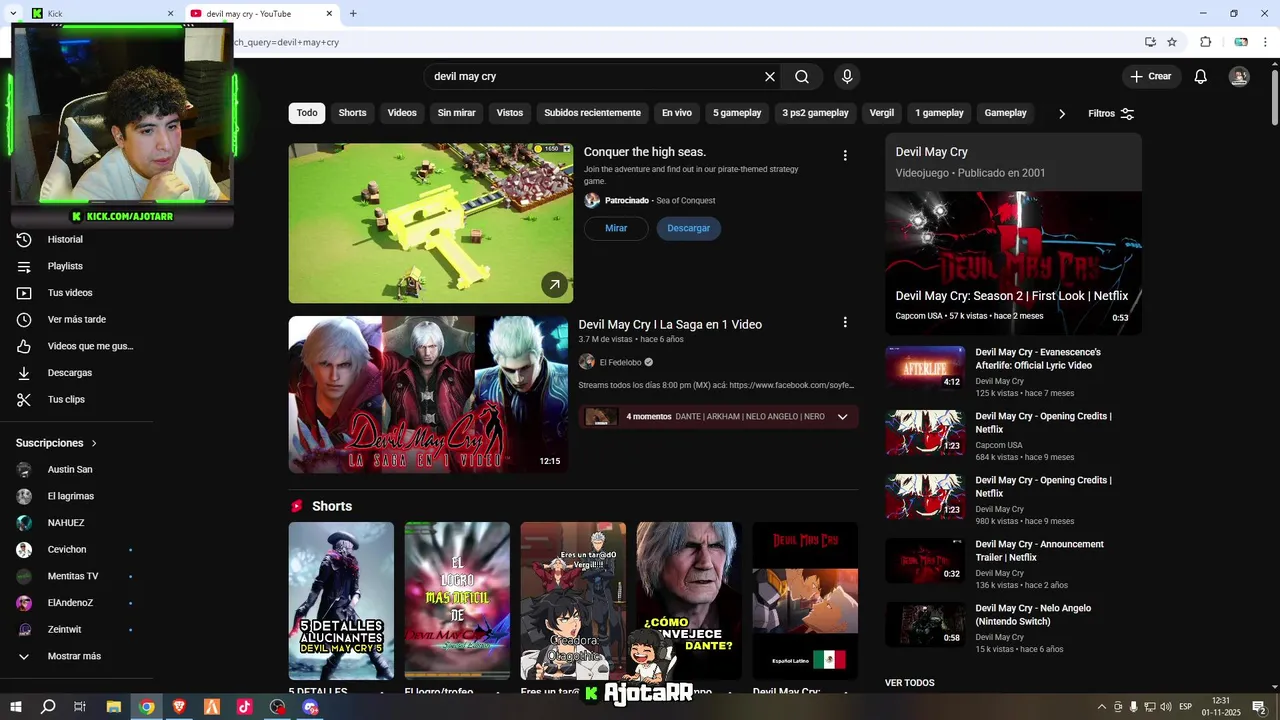Screen dimensions: 1280x720
Task: Open File Explorer from the taskbar
Action: (x=113, y=707)
